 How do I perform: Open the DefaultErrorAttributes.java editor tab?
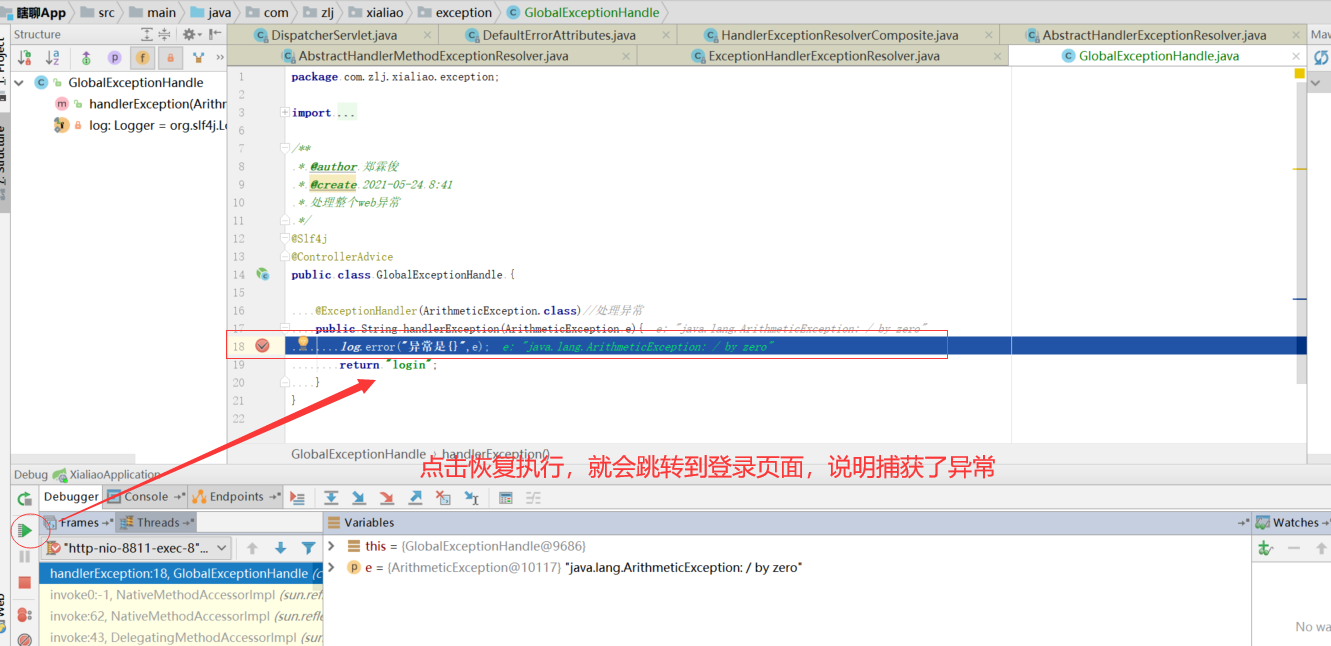coord(558,35)
